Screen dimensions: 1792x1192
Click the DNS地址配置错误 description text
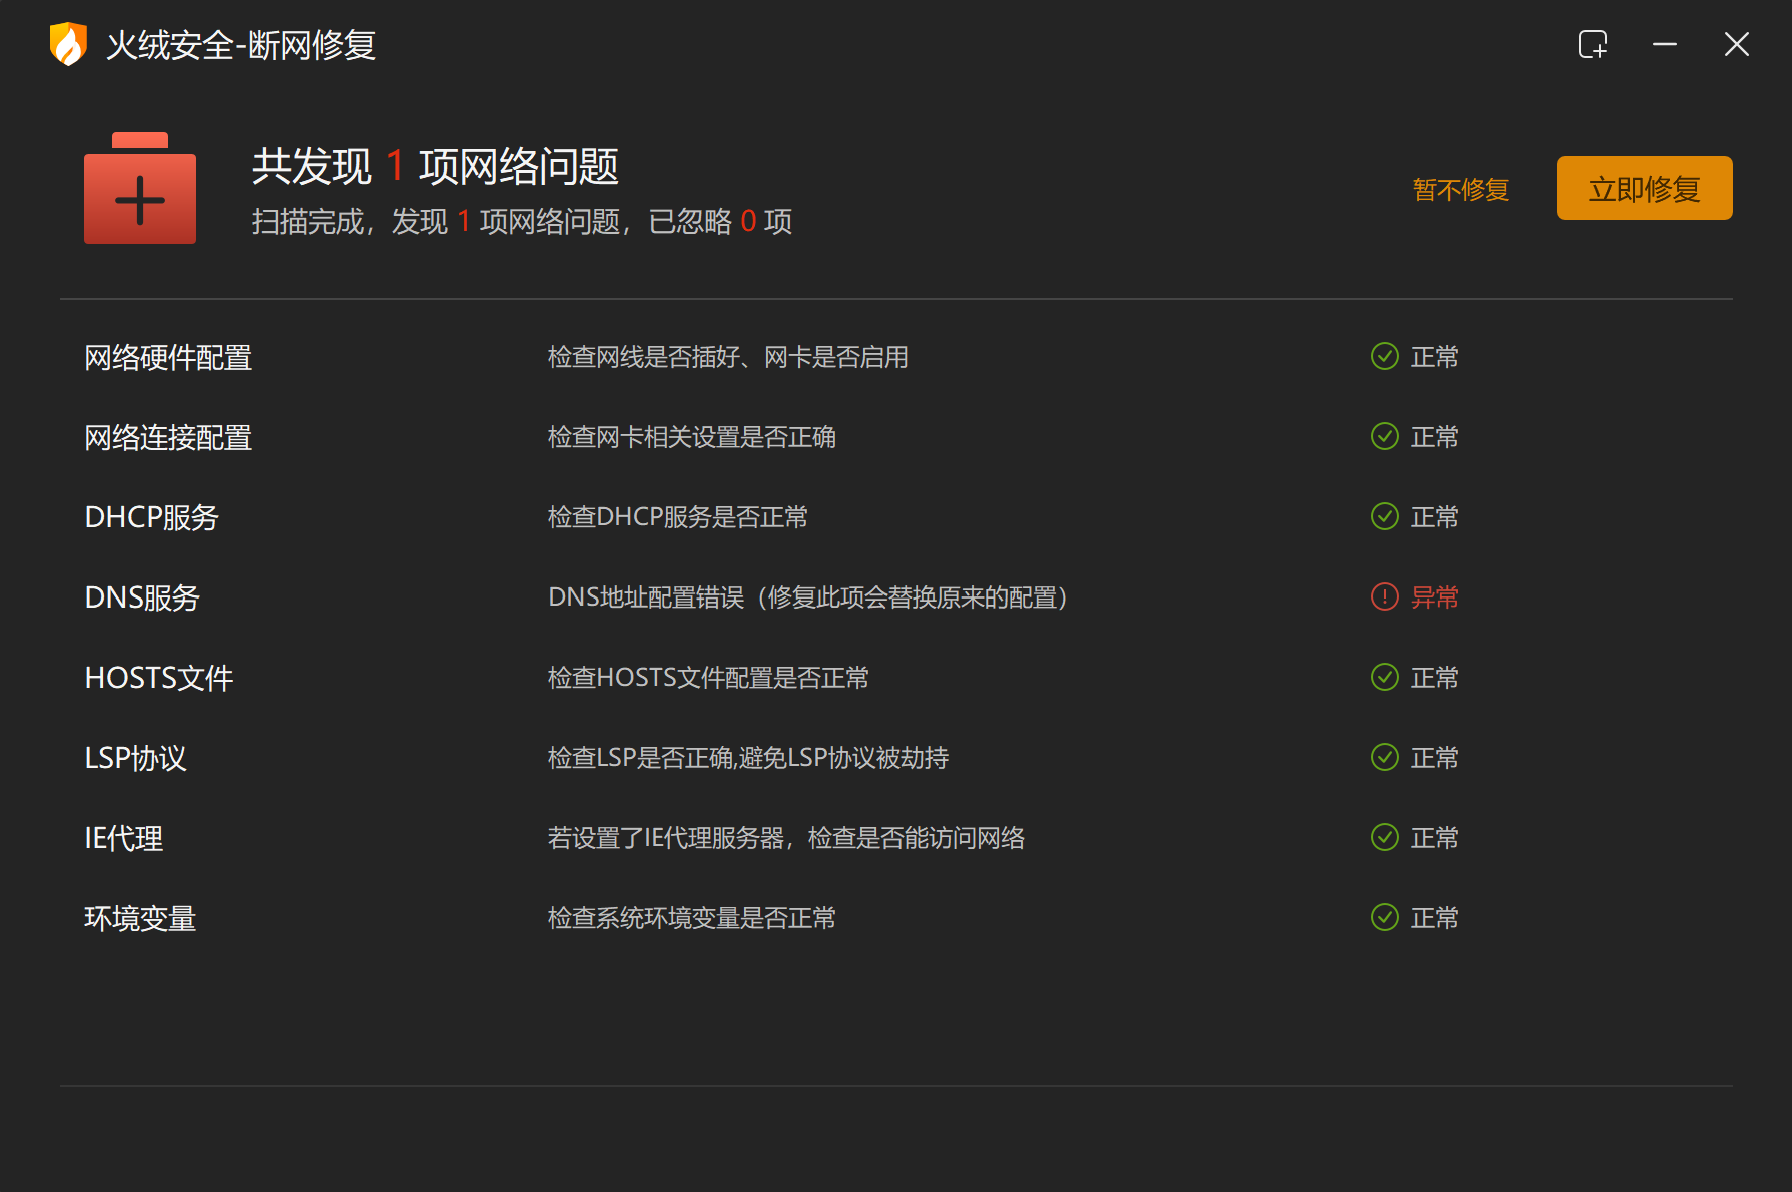810,597
